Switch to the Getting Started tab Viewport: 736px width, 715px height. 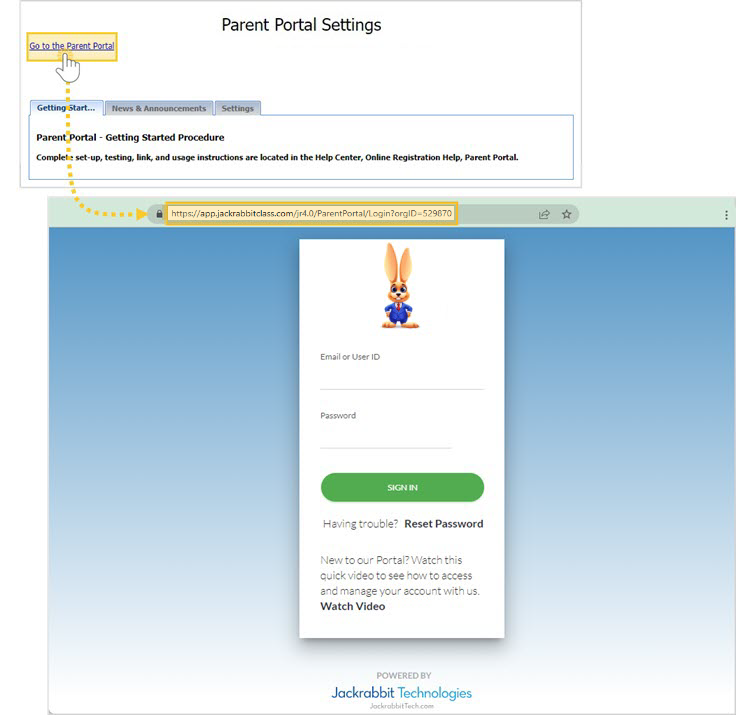pyautogui.click(x=66, y=108)
